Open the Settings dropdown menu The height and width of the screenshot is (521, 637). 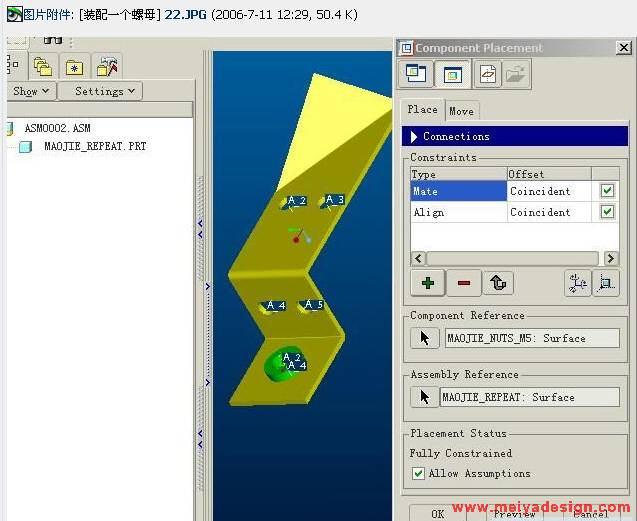[x=100, y=91]
